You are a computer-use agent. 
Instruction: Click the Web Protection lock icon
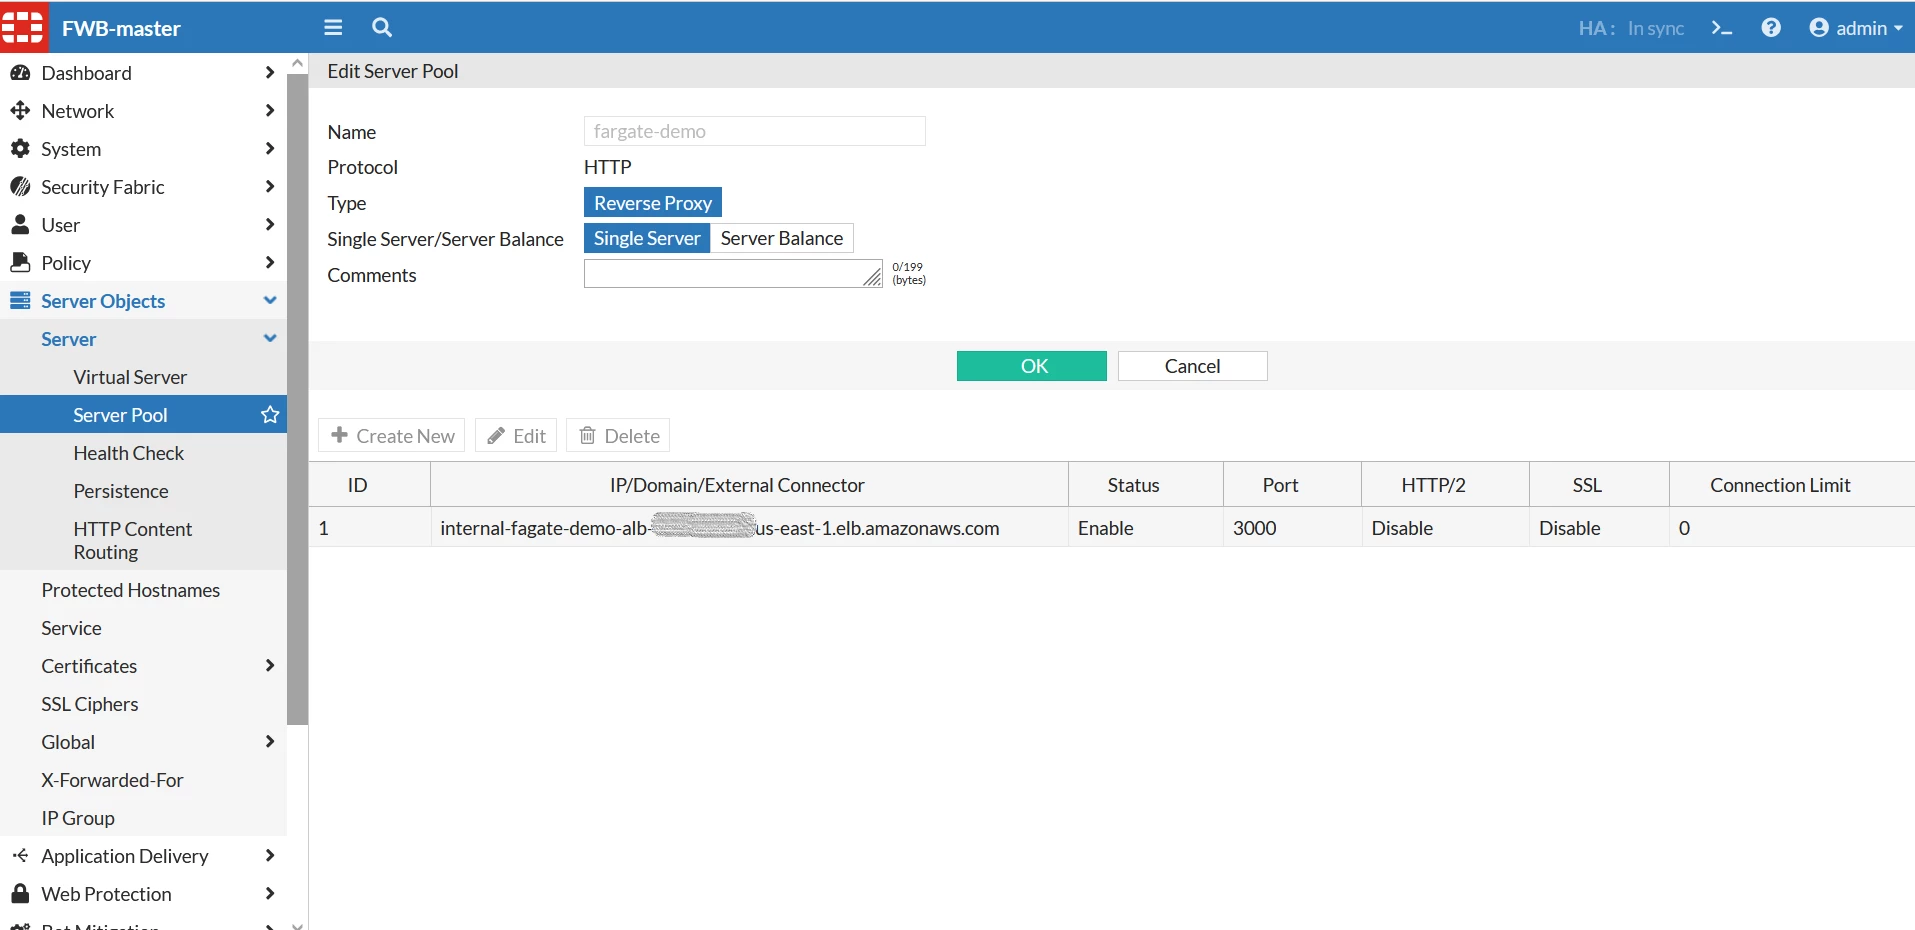(20, 894)
